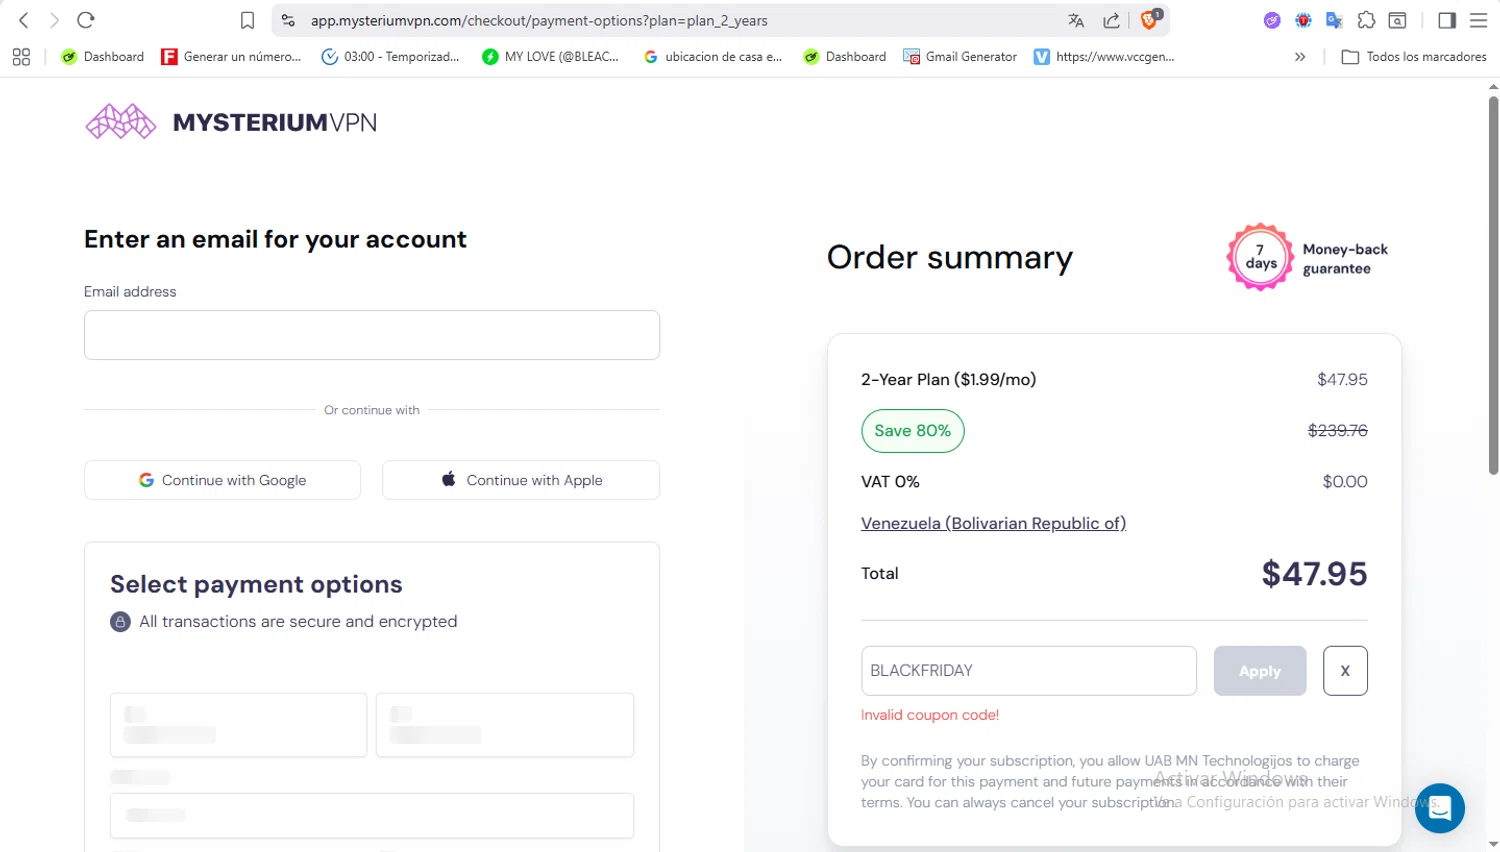Click Continue with Apple button

click(521, 480)
